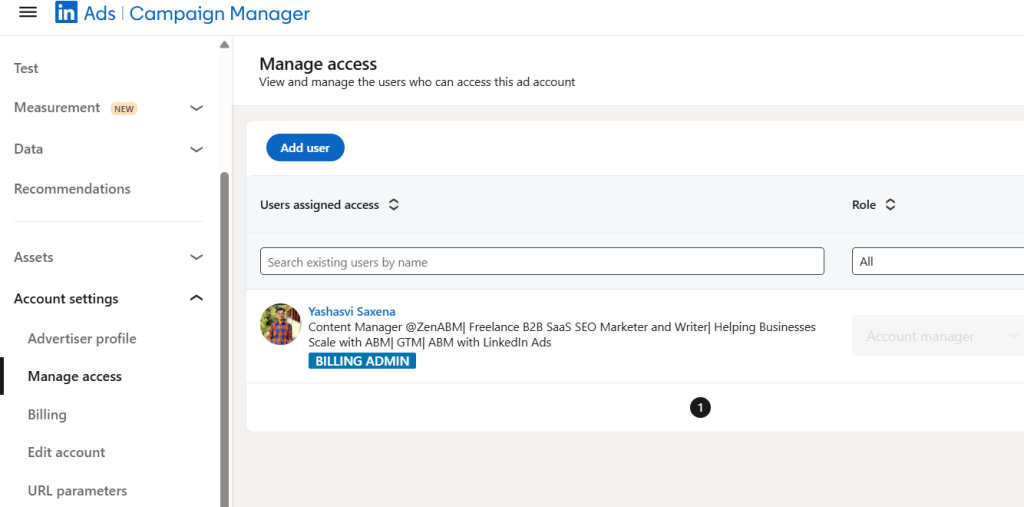Open the Role filter dropdown showing All
1024x507 pixels.
(x=938, y=261)
